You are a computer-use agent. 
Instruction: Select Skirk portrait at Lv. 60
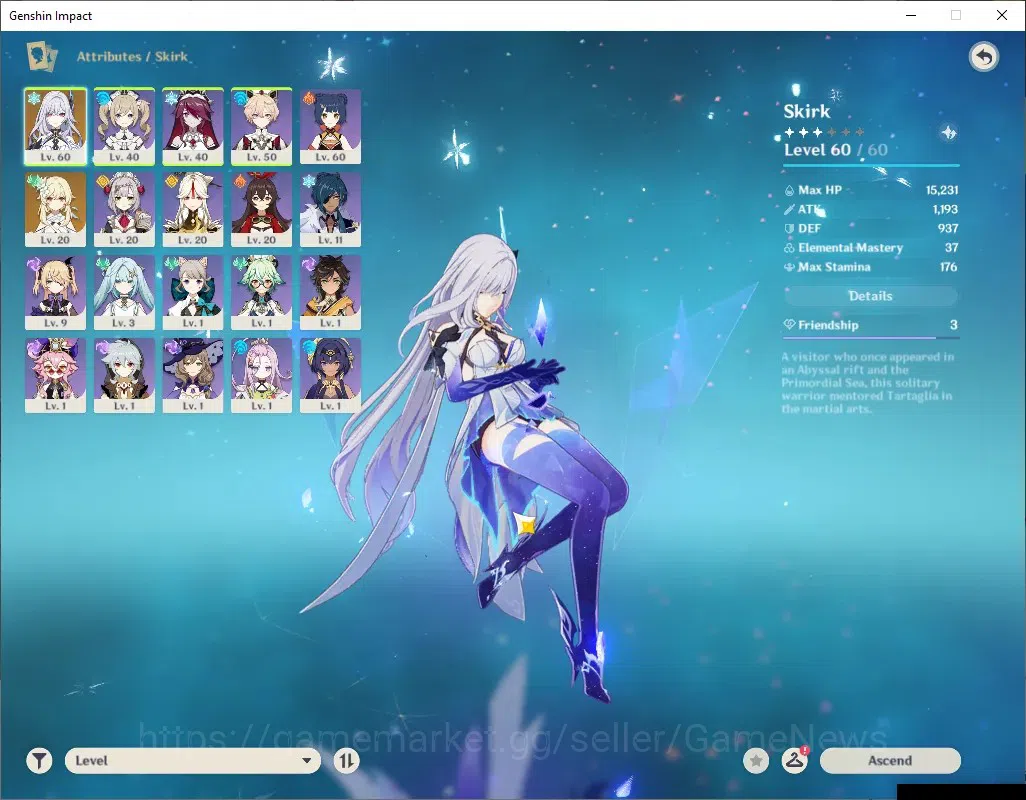click(x=56, y=126)
